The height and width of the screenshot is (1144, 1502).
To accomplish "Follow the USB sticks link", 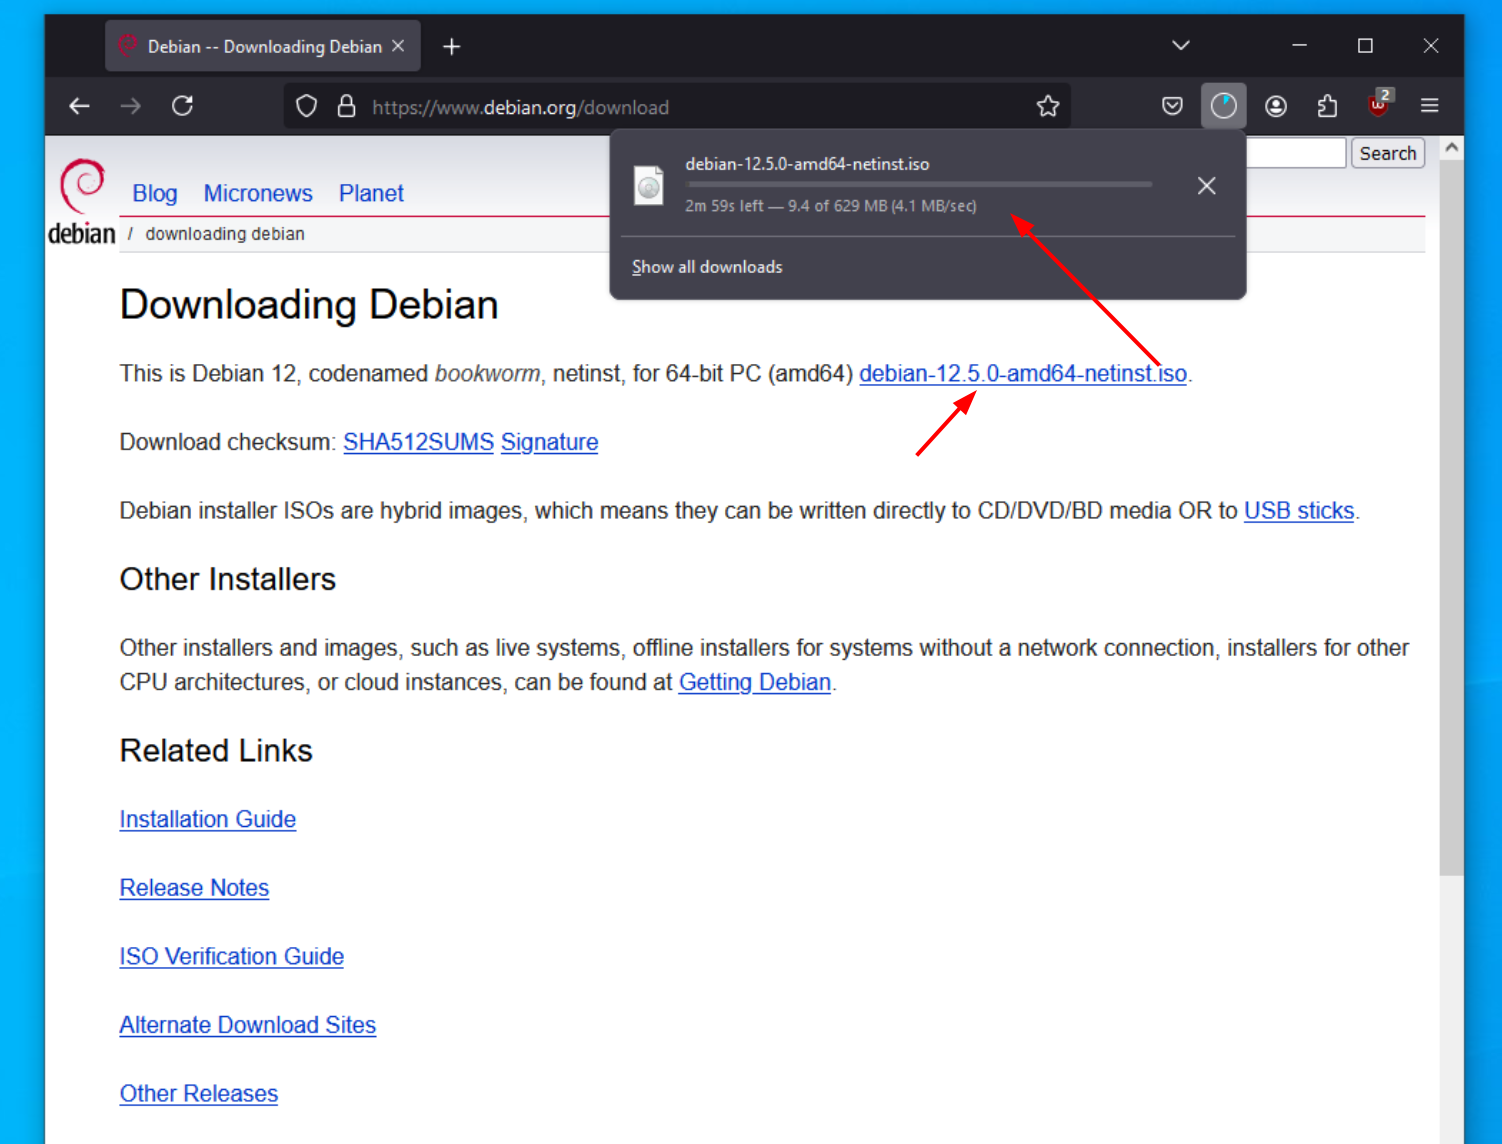I will [1299, 511].
